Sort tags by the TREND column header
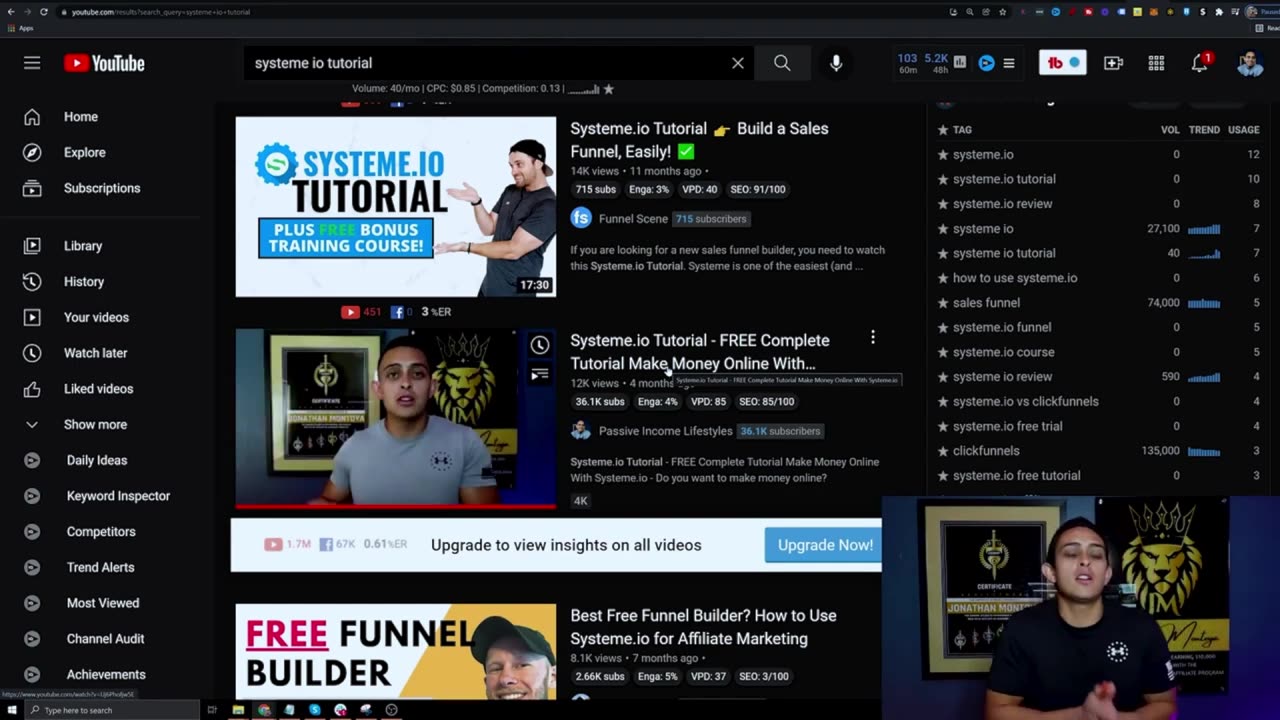1280x720 pixels. [1204, 130]
